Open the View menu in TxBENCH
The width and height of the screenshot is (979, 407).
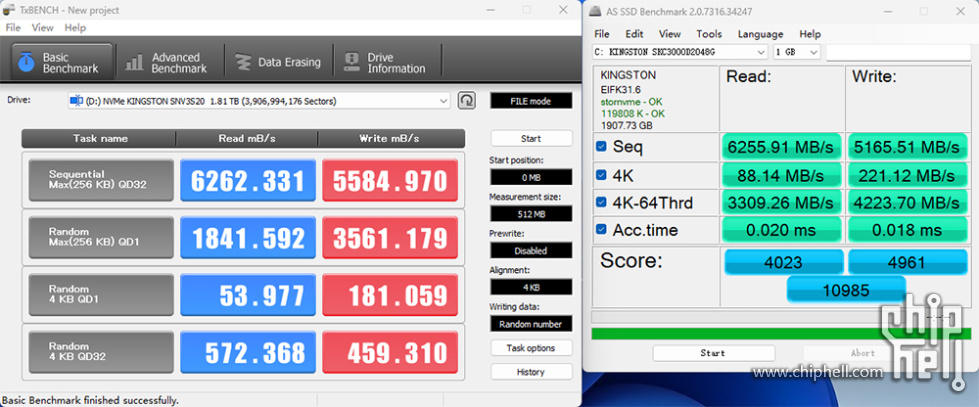(42, 27)
